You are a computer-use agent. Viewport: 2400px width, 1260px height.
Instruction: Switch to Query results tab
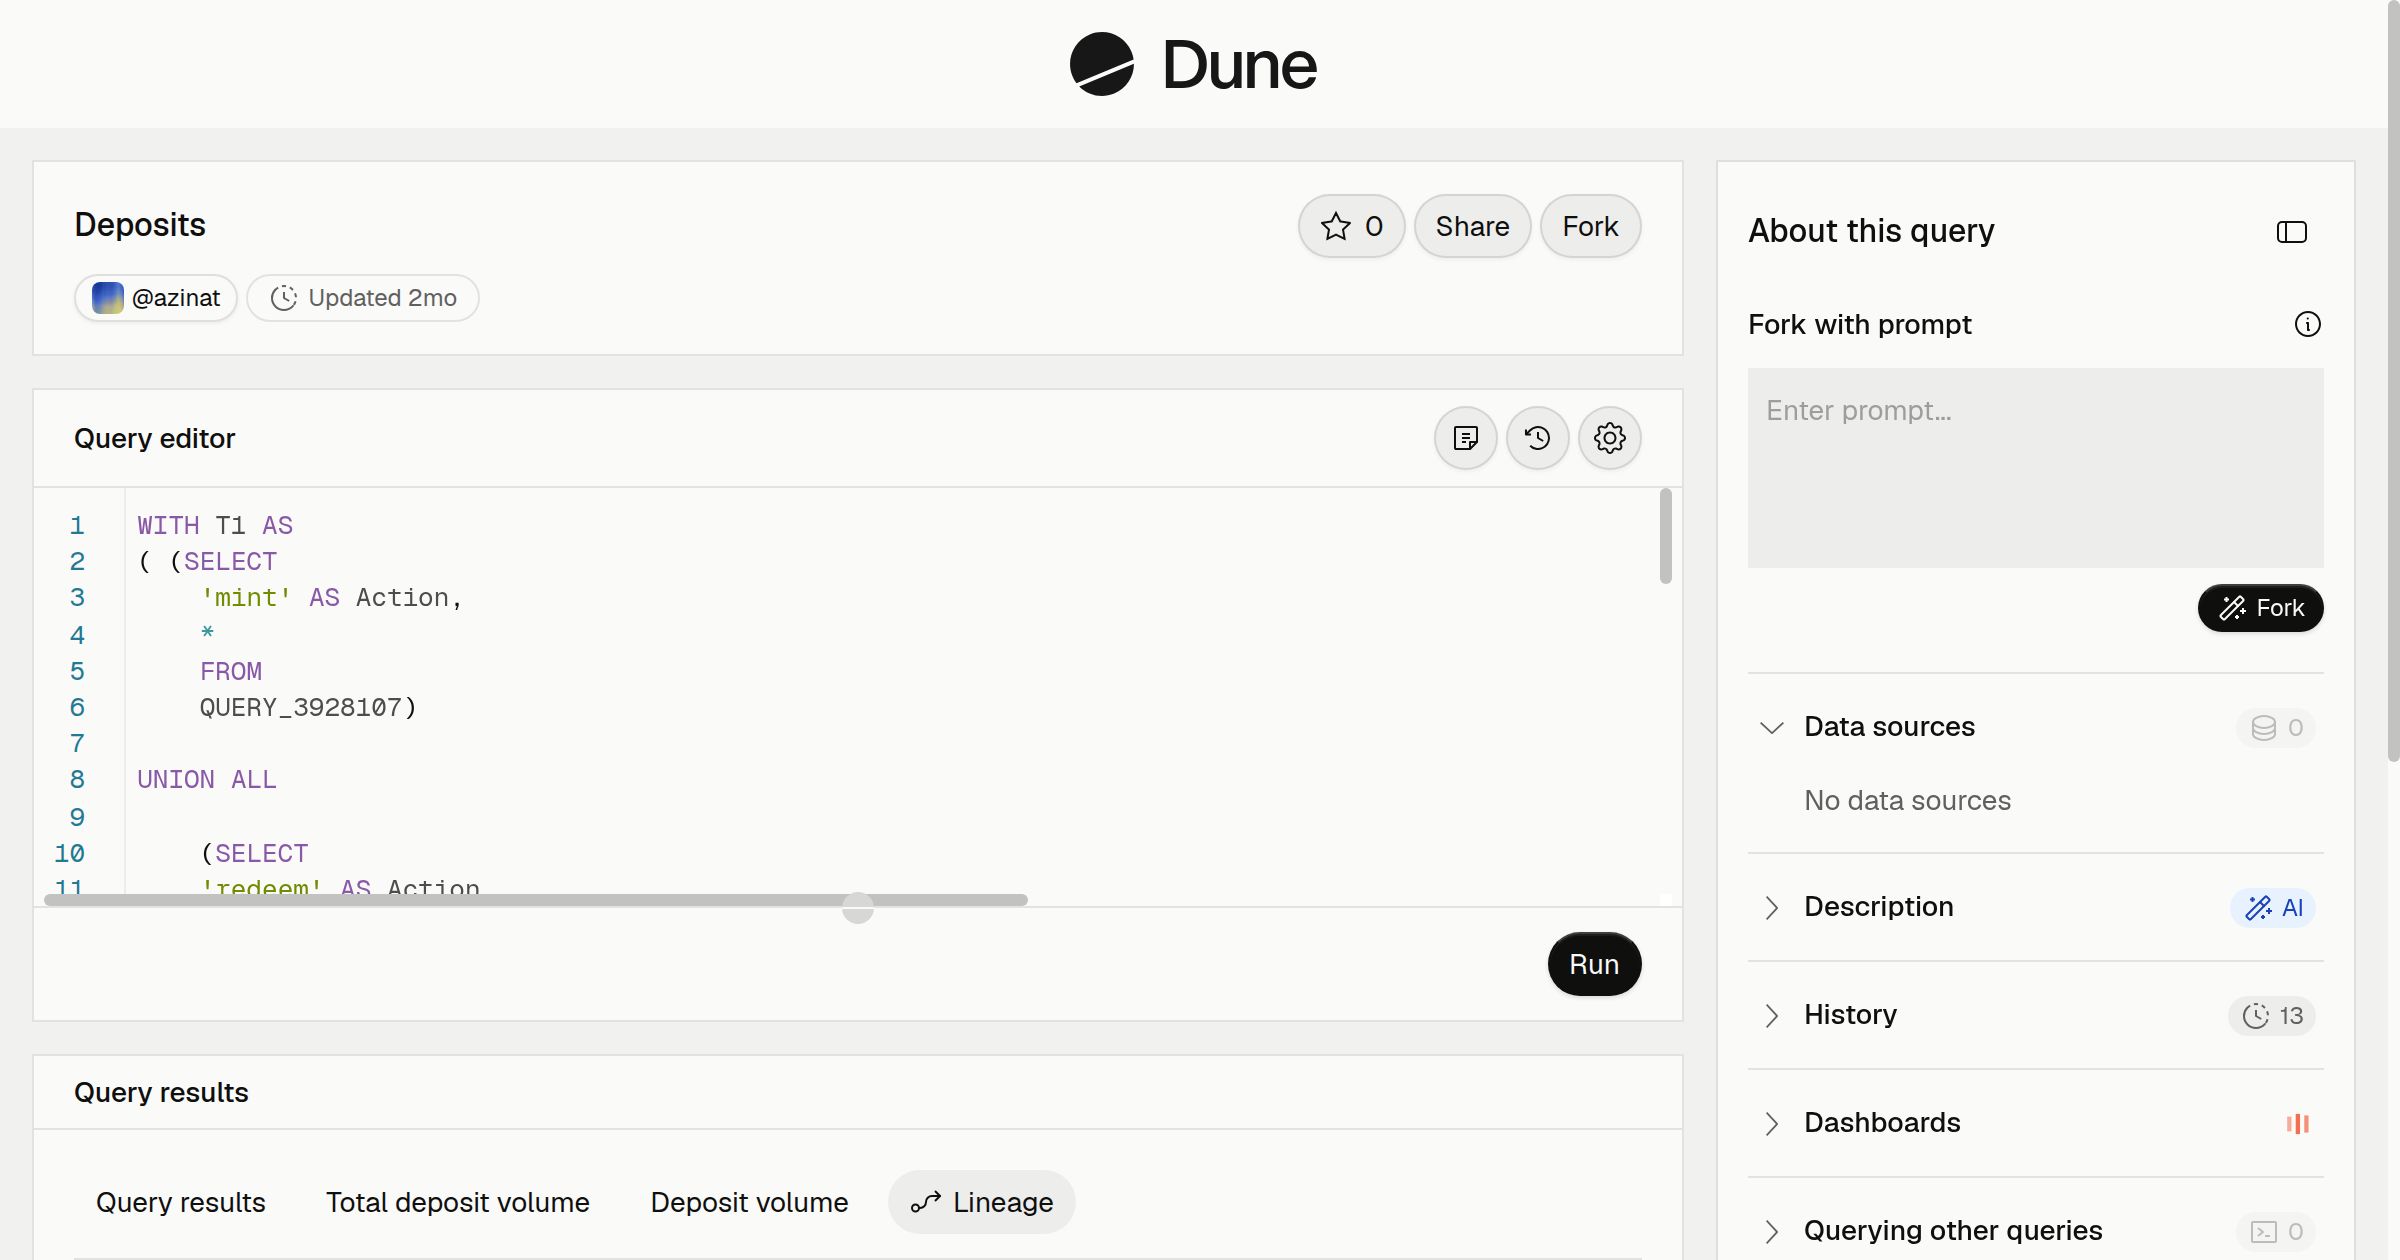tap(181, 1202)
